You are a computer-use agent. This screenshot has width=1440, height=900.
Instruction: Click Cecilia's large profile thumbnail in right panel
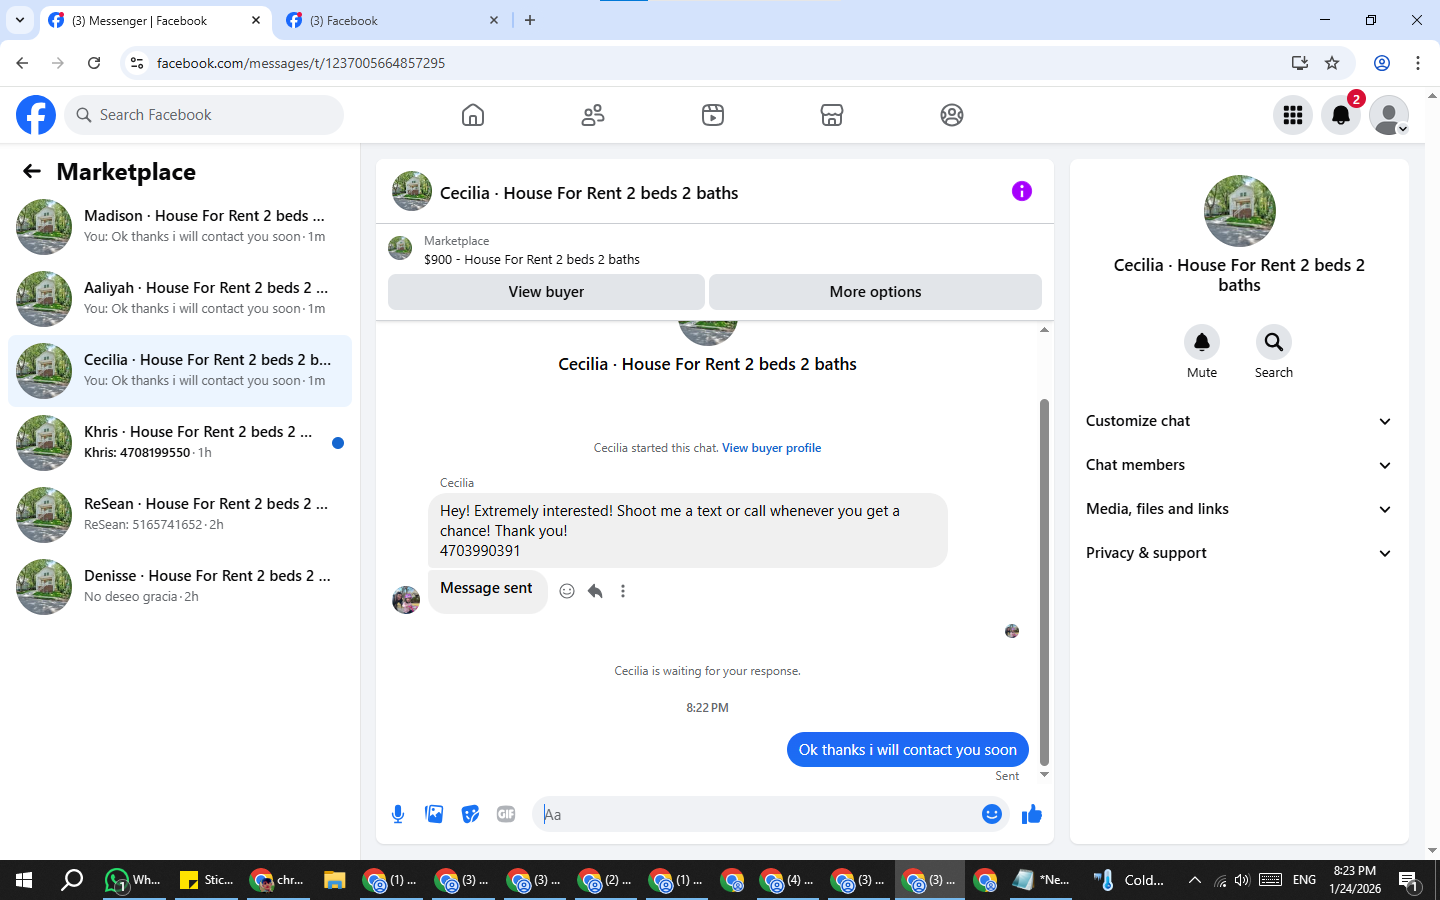pos(1239,211)
